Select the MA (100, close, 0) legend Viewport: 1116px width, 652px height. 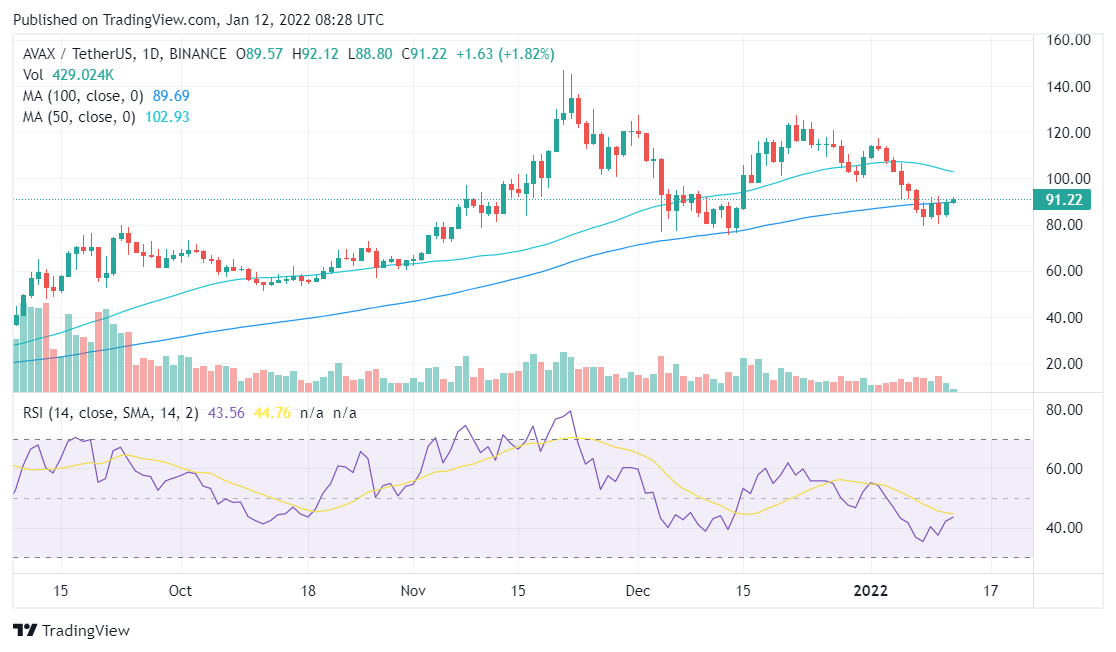pos(78,96)
